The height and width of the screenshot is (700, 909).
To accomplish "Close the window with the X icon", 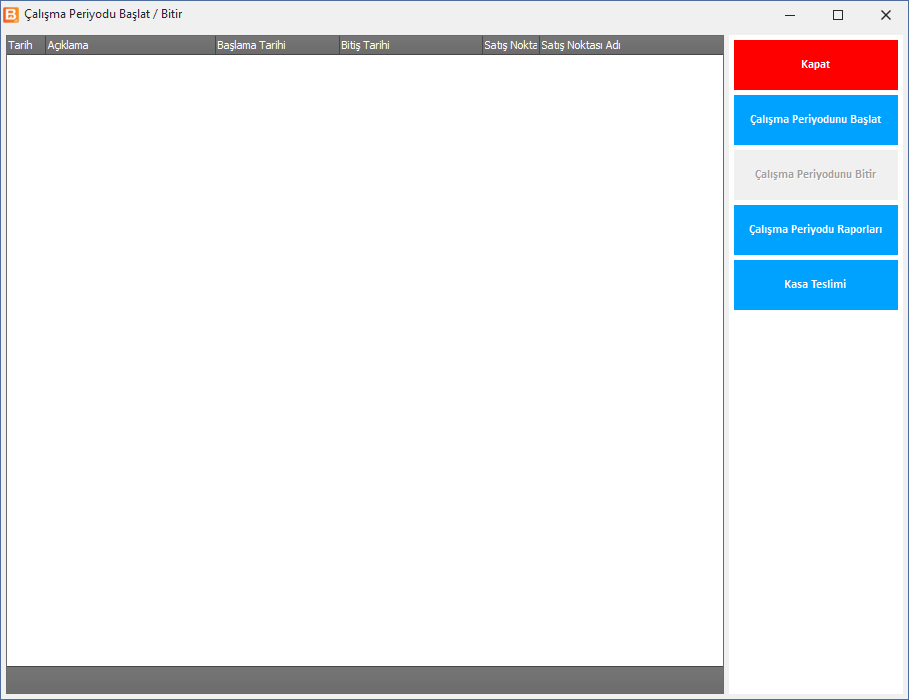I will click(x=886, y=15).
